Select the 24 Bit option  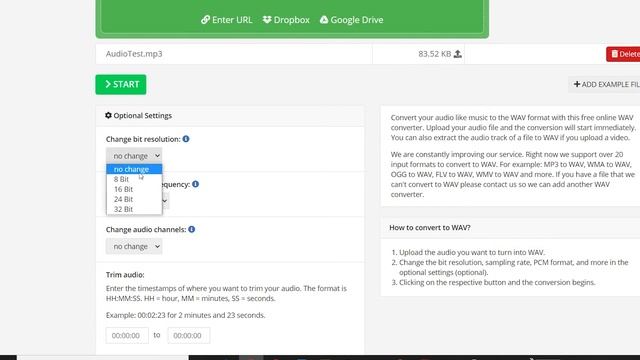click(134, 199)
